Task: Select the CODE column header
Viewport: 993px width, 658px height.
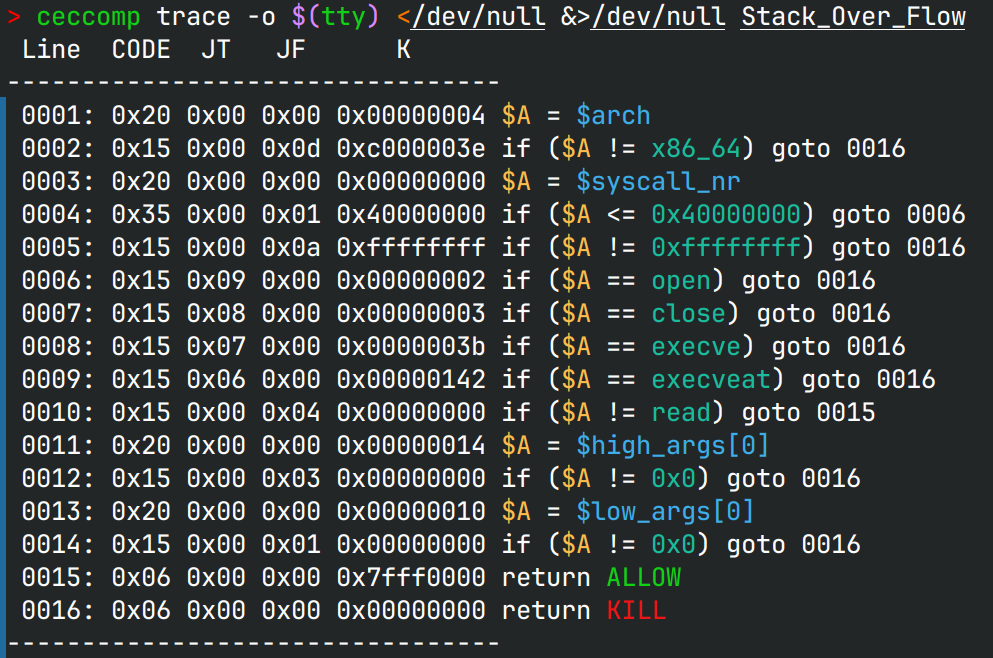Action: tap(141, 50)
